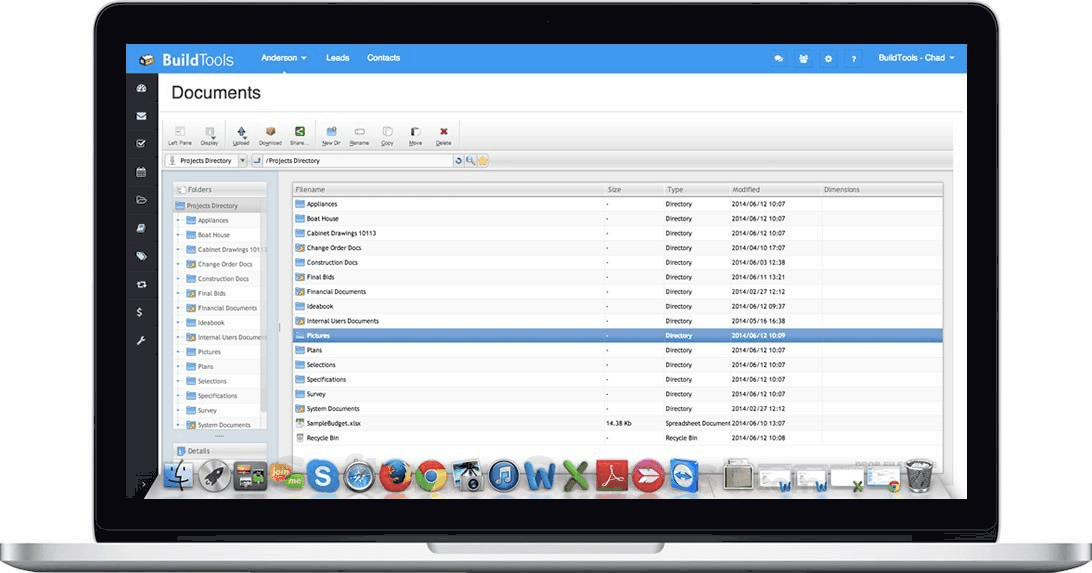Create a folder with New Dir icon
The image size is (1092, 573).
(332, 132)
